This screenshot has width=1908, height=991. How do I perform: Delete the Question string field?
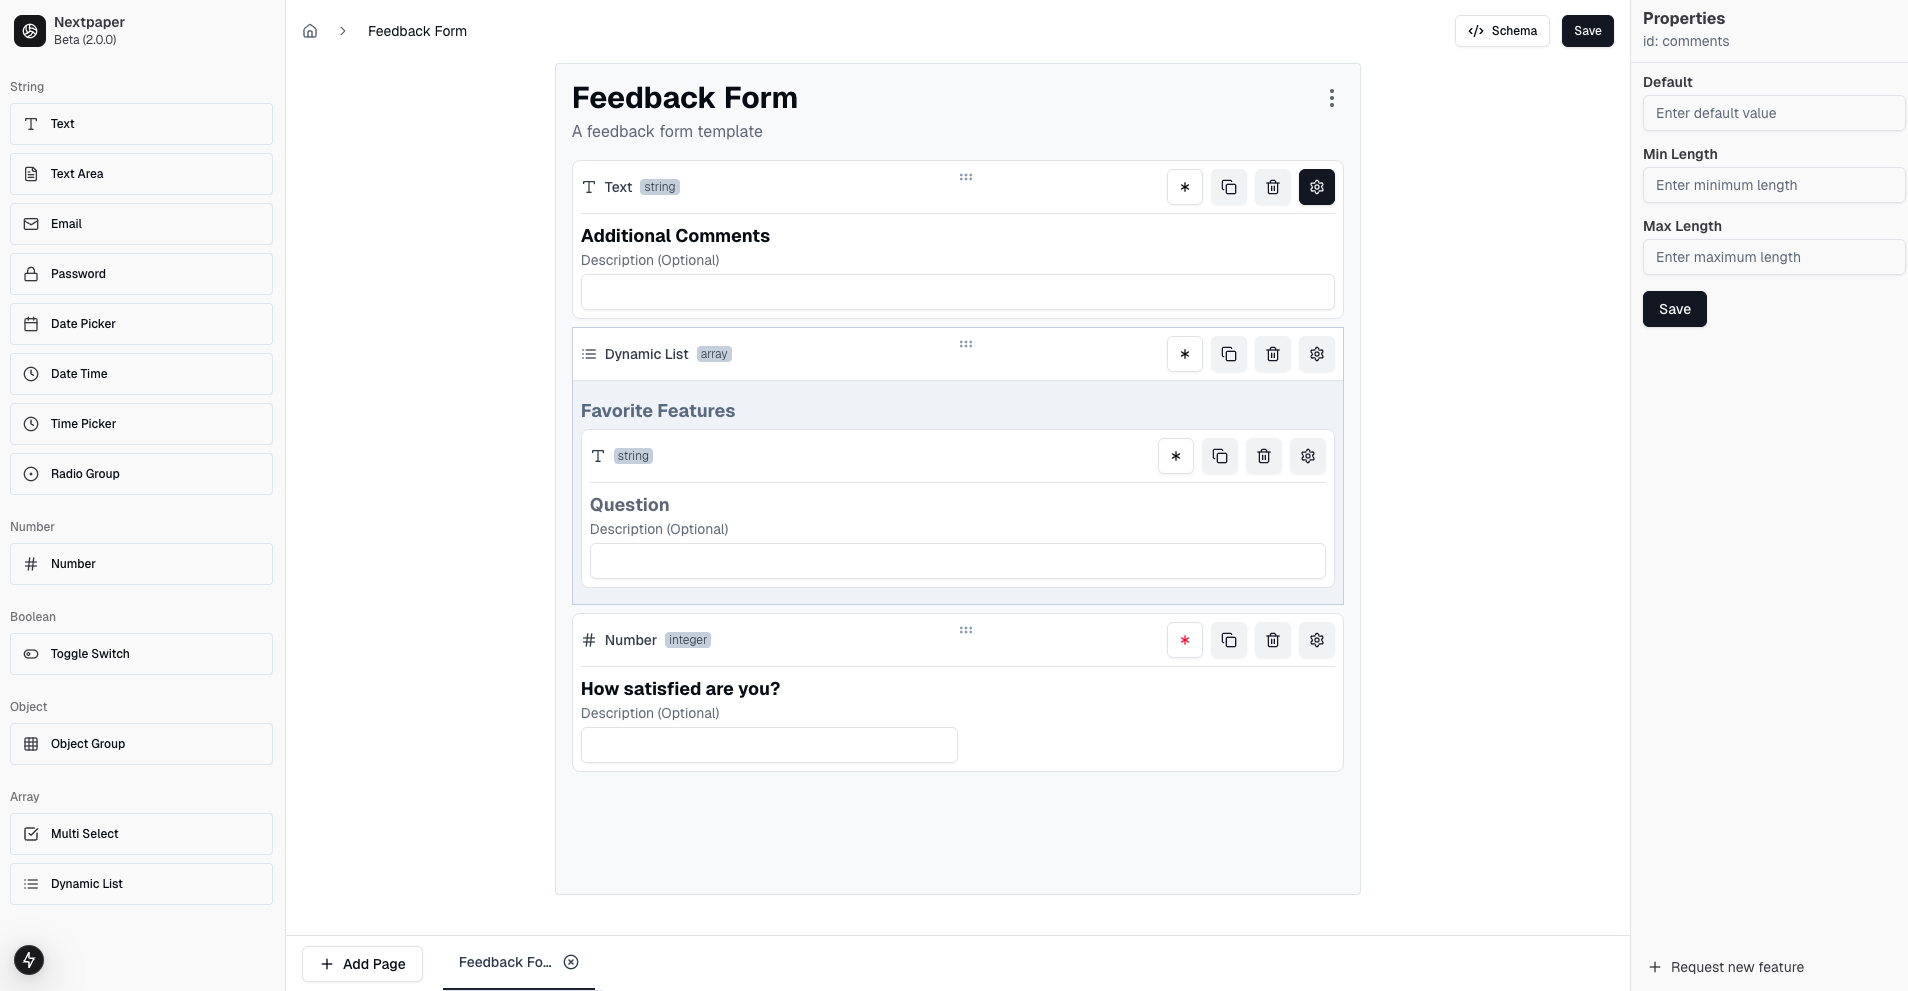(x=1263, y=456)
